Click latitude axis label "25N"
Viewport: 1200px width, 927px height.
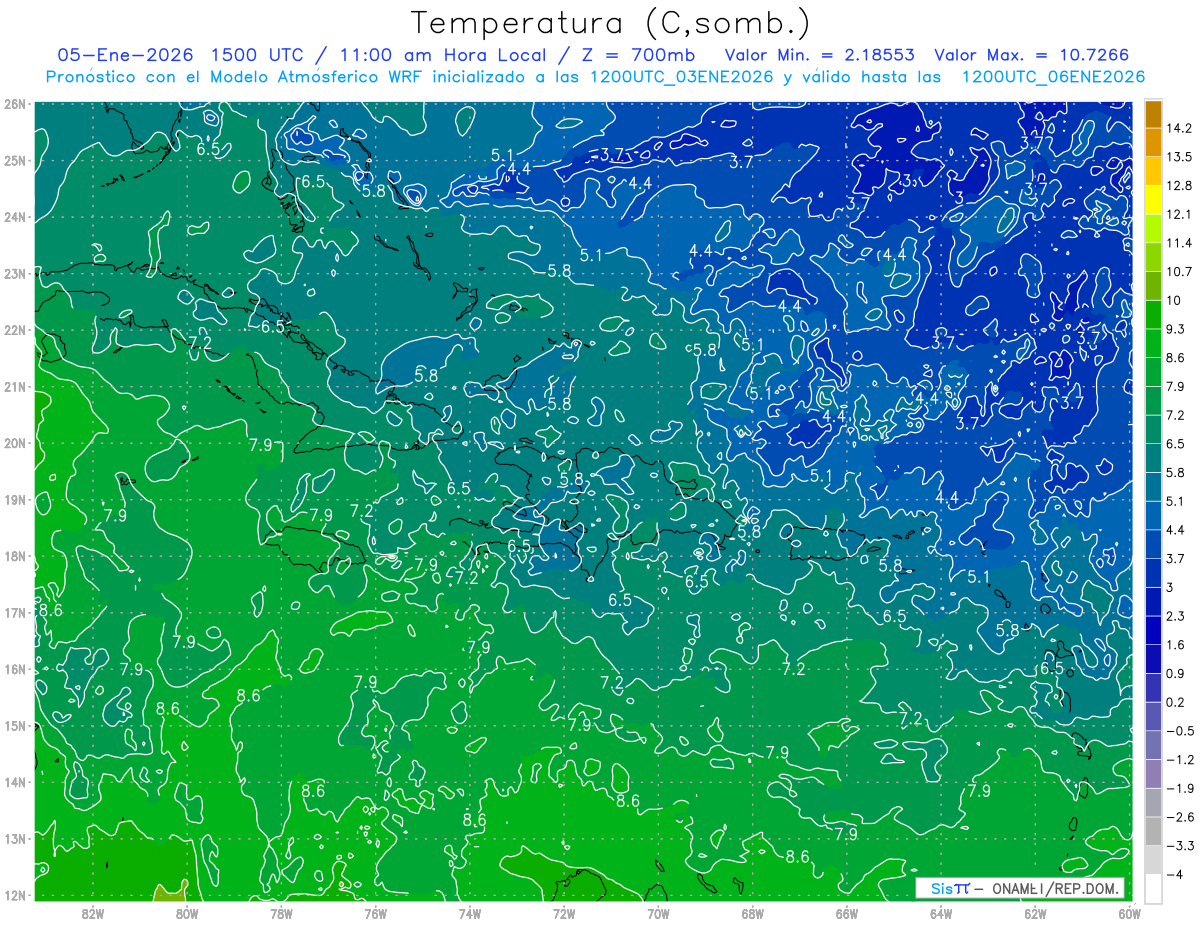(15, 160)
